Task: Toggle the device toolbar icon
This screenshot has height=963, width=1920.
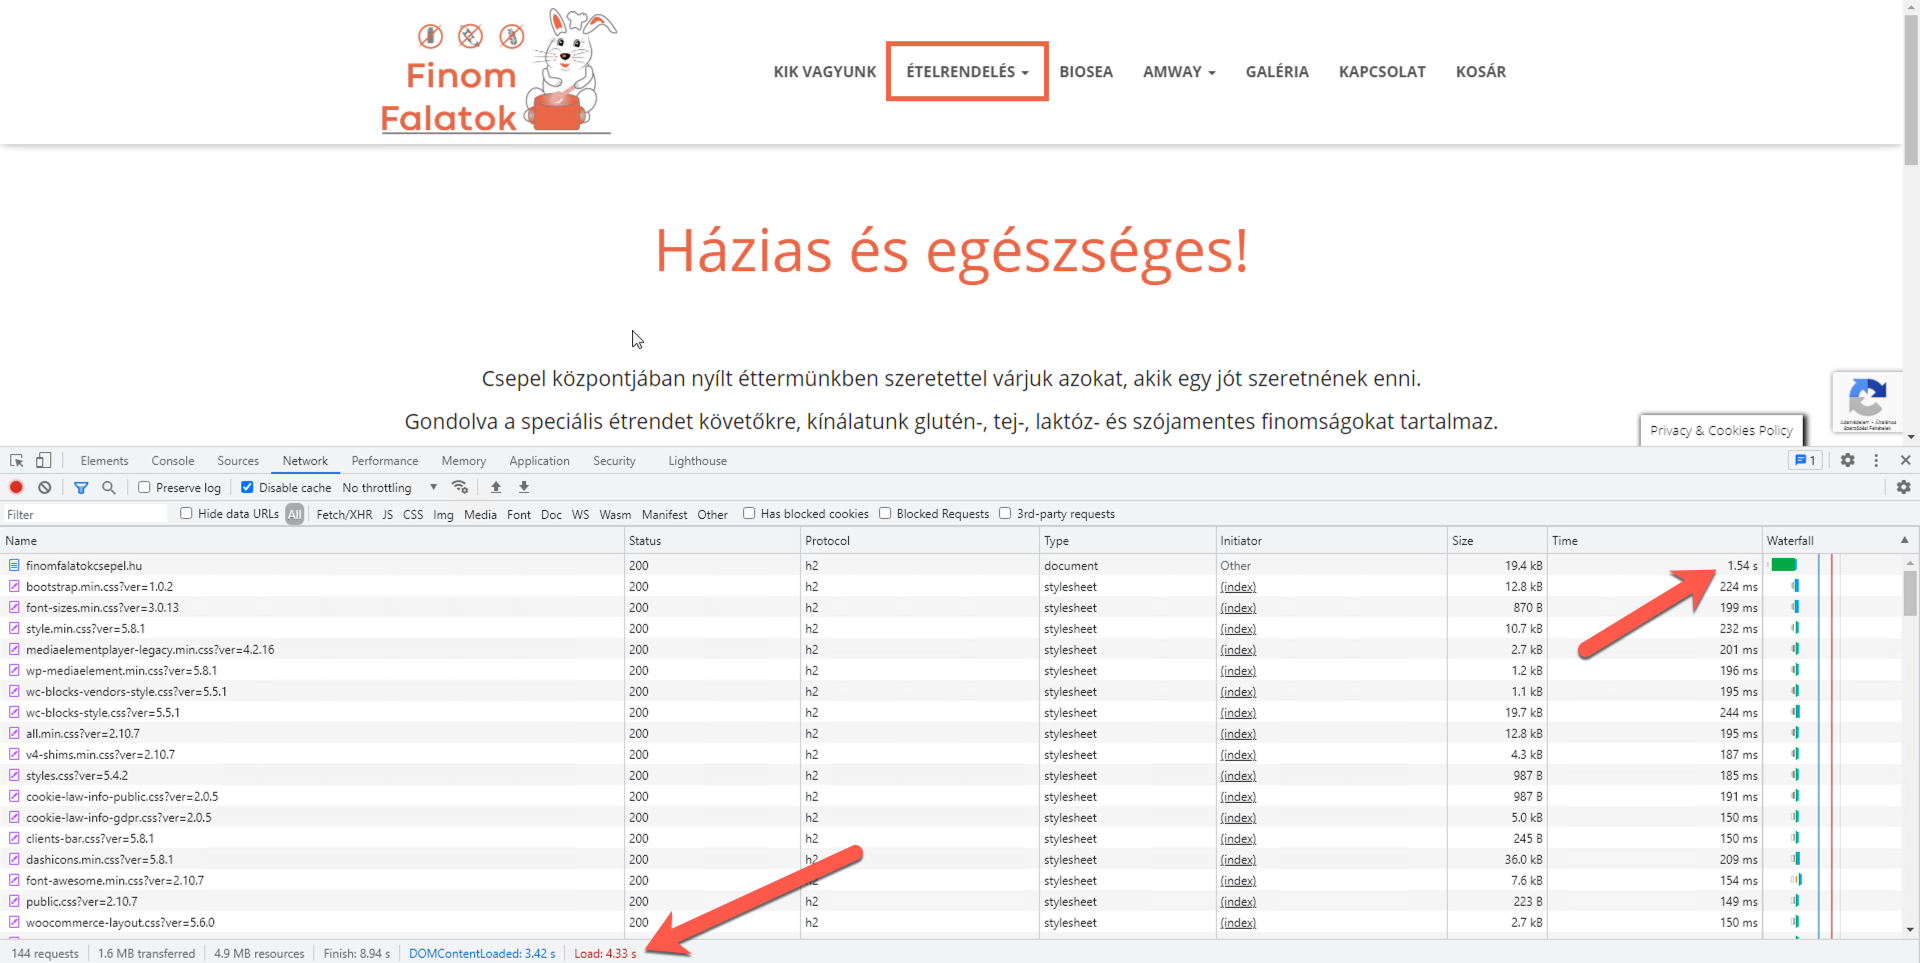Action: (x=43, y=461)
